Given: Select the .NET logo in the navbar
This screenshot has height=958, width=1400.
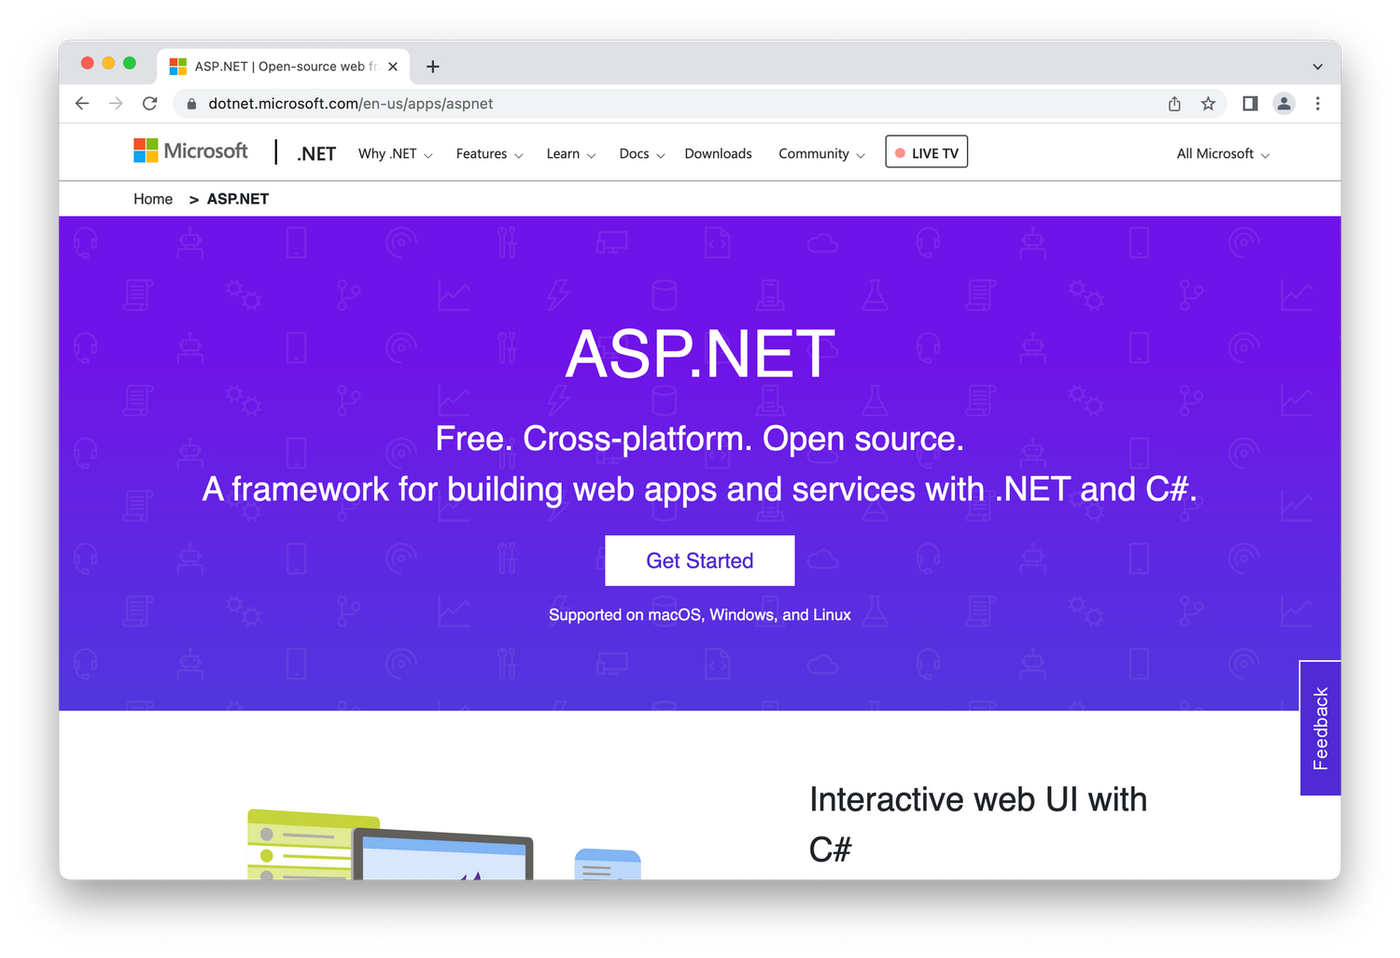Looking at the screenshot, I should point(315,152).
